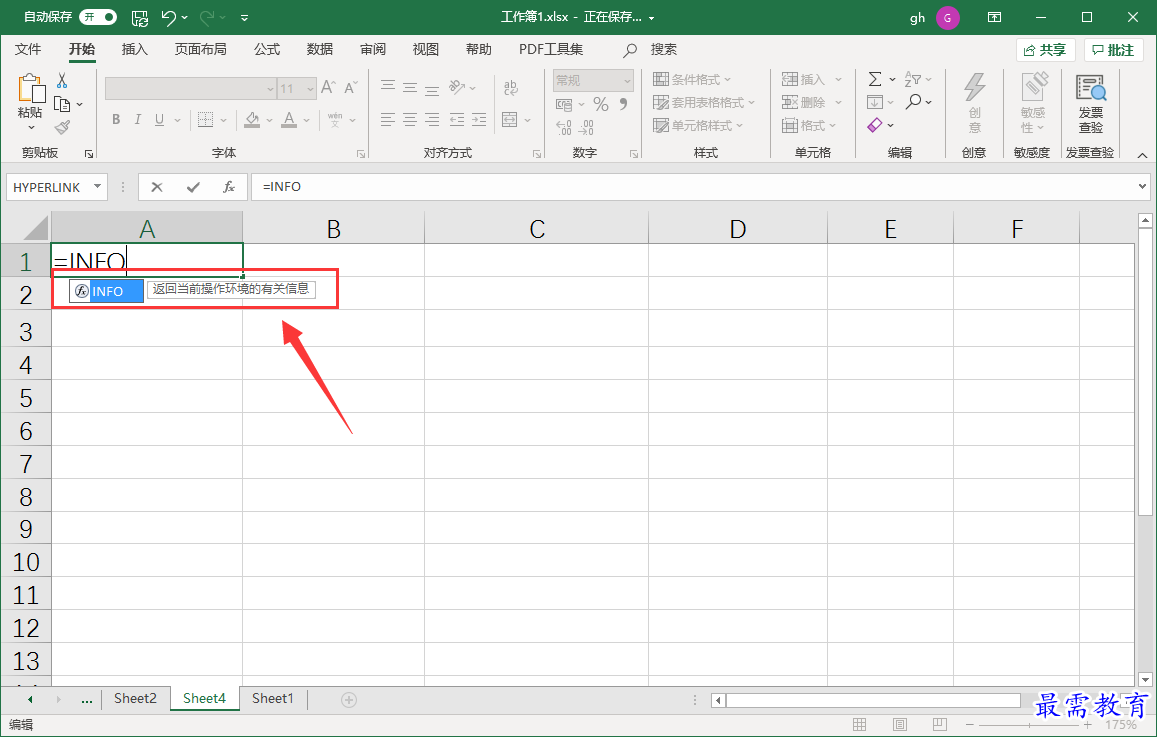The width and height of the screenshot is (1157, 737).
Task: Click the 批注 comments button
Action: [1113, 50]
